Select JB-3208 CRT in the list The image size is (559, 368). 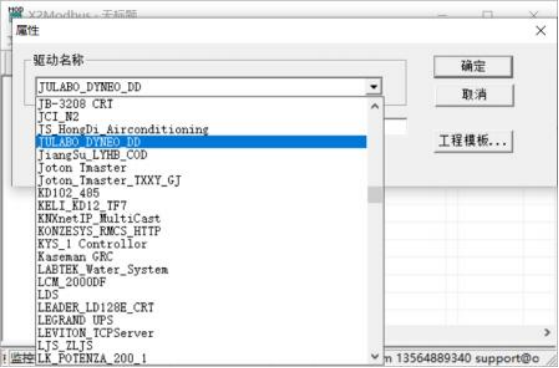(201, 104)
